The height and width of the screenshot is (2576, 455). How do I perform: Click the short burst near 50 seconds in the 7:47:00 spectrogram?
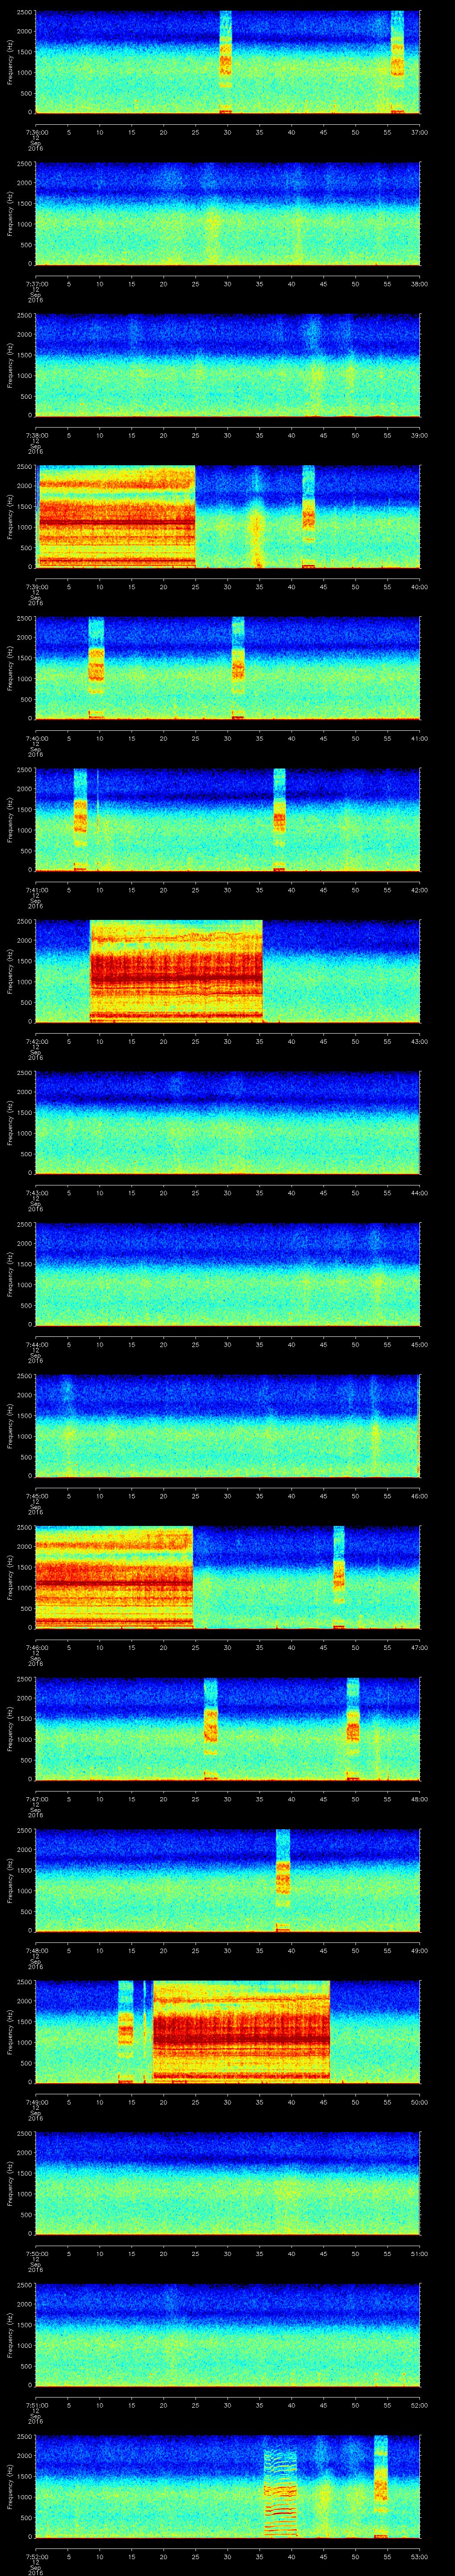[x=353, y=1728]
